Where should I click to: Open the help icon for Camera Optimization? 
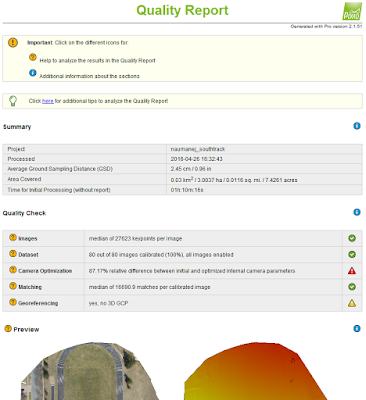click(x=13, y=270)
